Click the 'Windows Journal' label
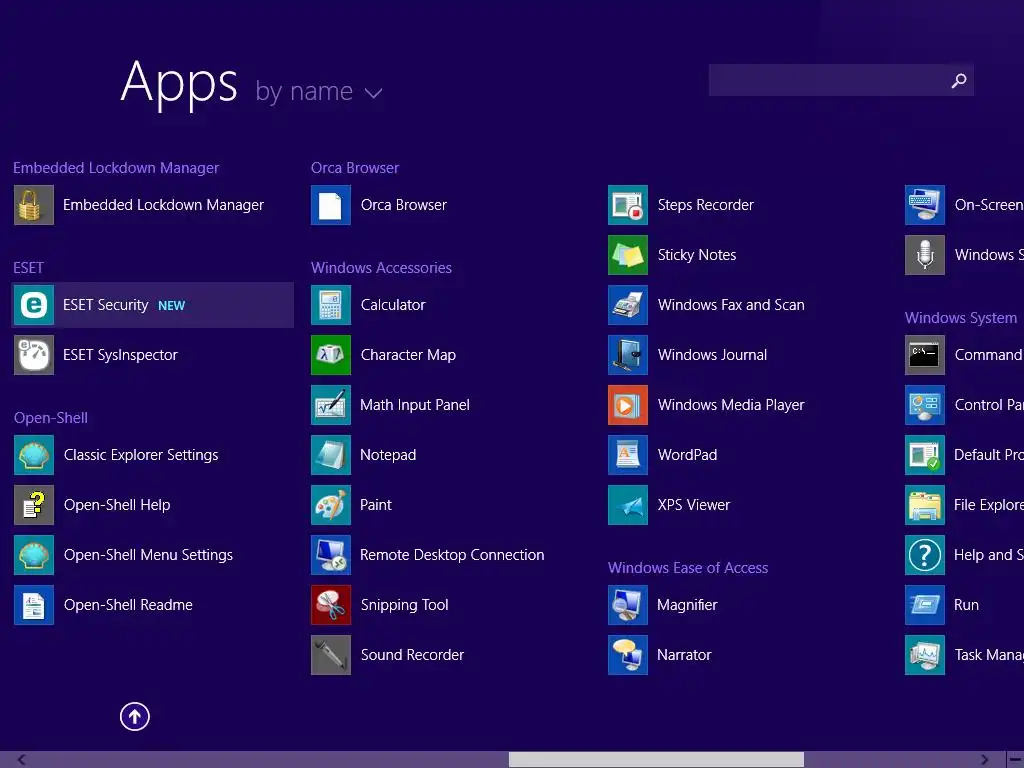Image resolution: width=1024 pixels, height=768 pixels. (x=712, y=355)
